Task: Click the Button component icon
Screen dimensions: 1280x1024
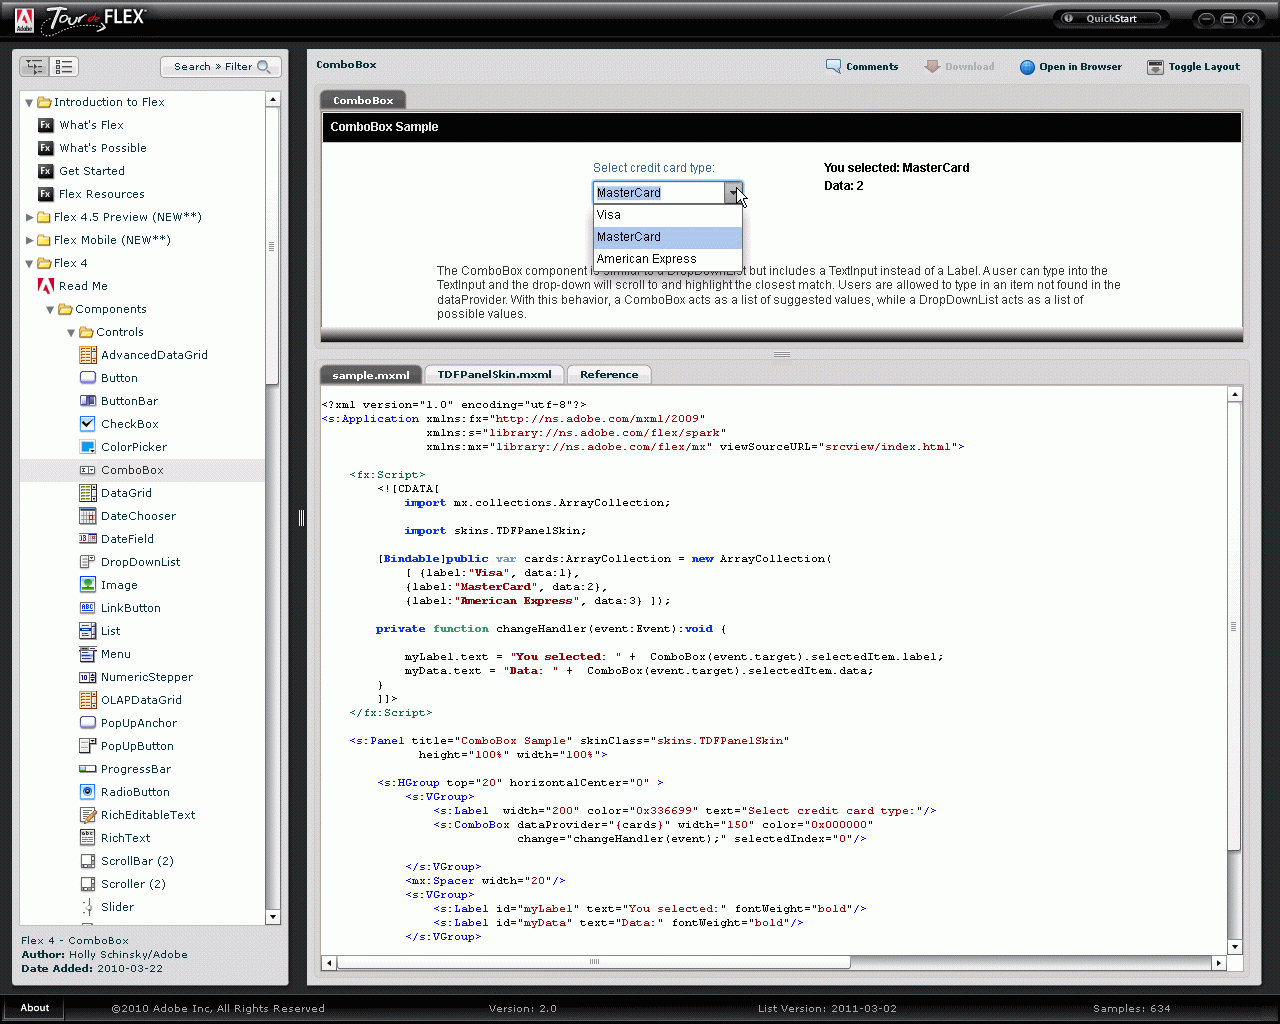Action: [x=88, y=378]
